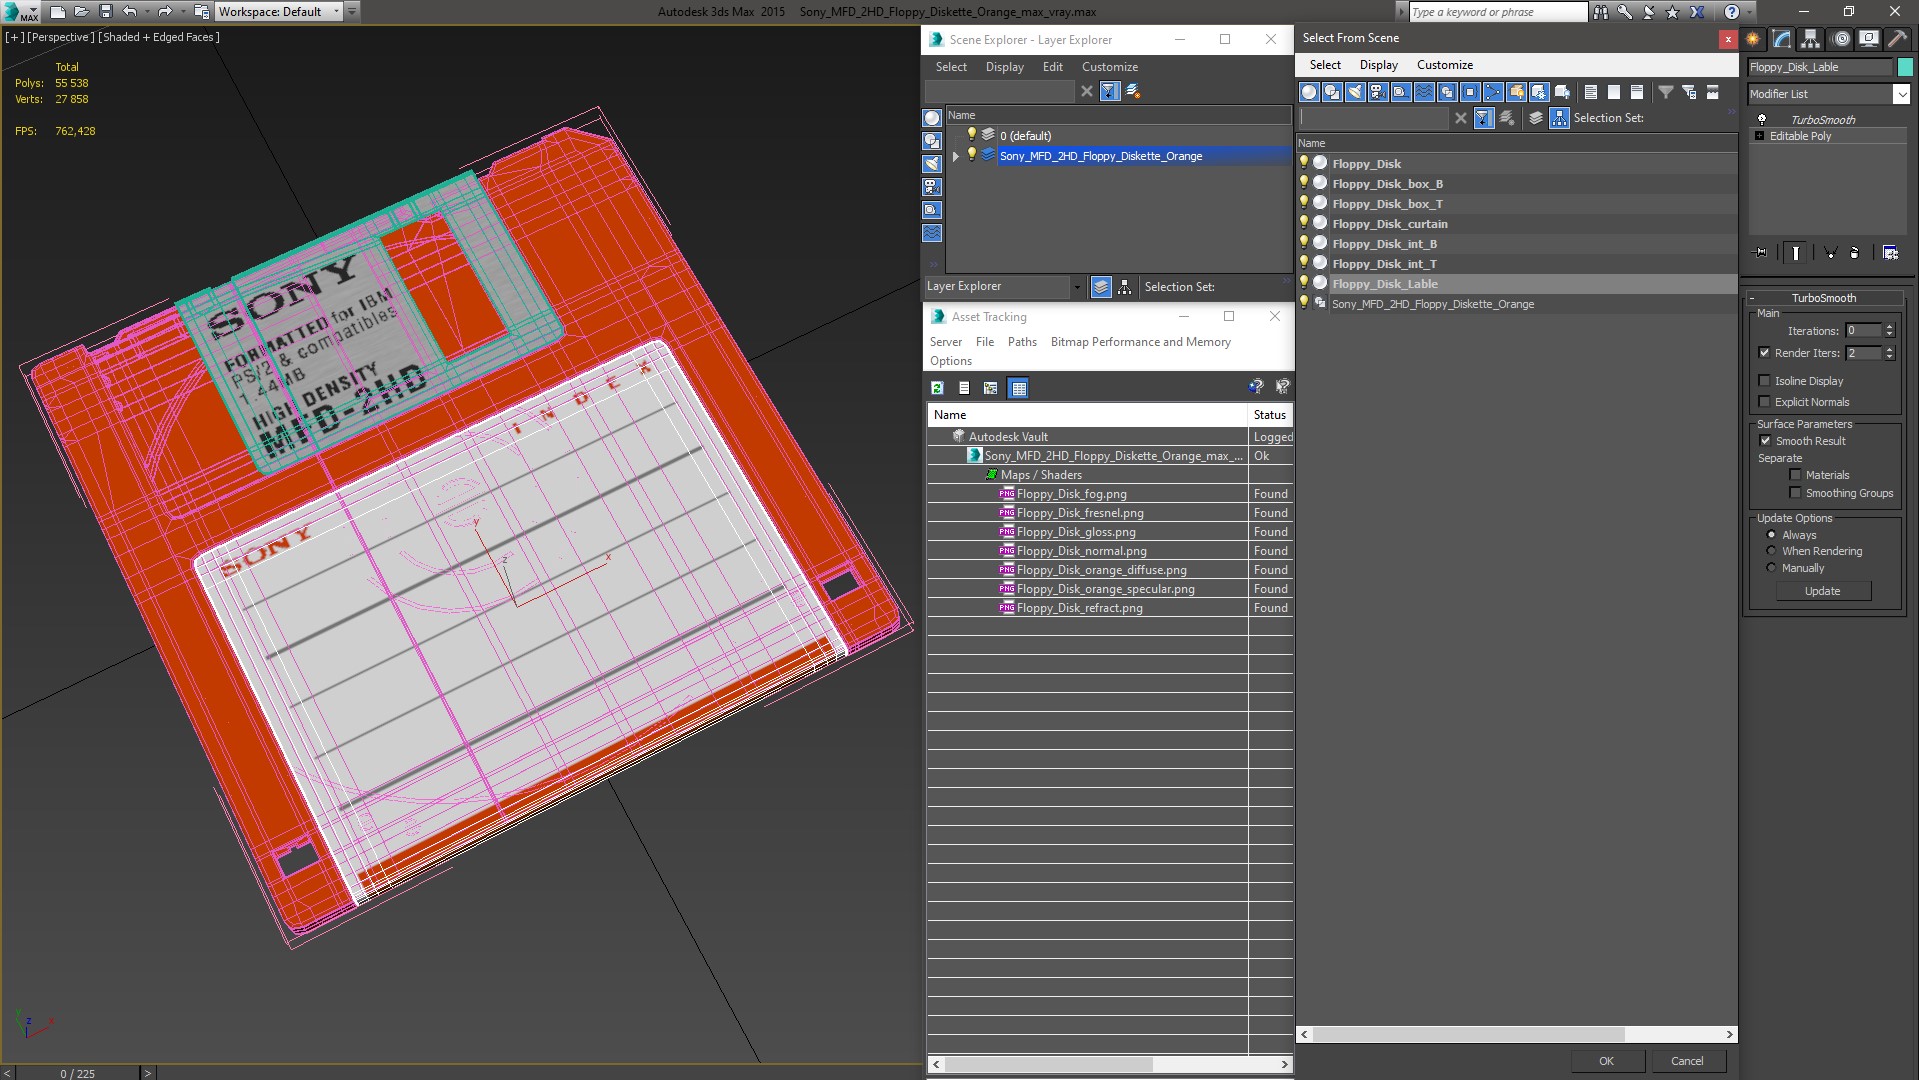Open Edit menu in Scene Explorer
Viewport: 1919px width, 1080px height.
pos(1052,67)
